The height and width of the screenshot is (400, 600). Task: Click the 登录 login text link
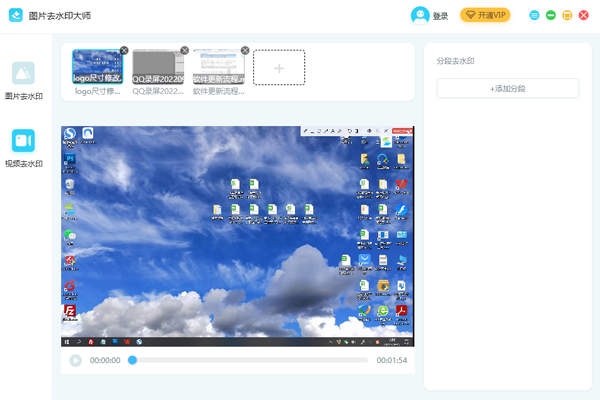[x=441, y=16]
